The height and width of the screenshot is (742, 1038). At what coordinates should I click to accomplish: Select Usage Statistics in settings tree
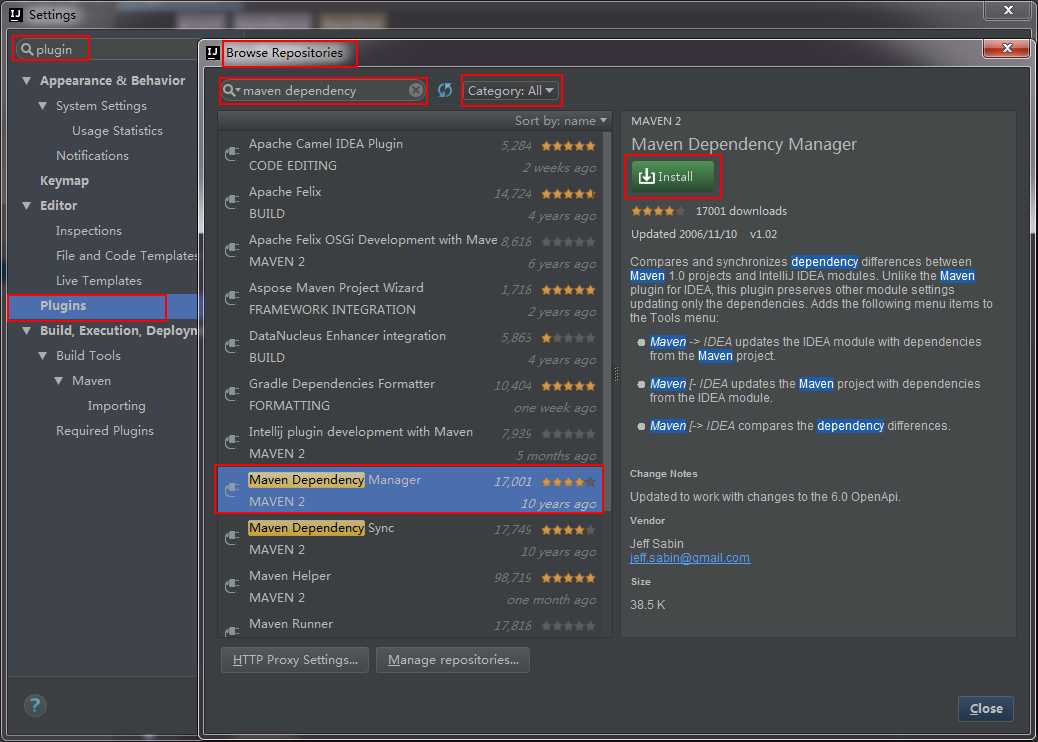[117, 131]
